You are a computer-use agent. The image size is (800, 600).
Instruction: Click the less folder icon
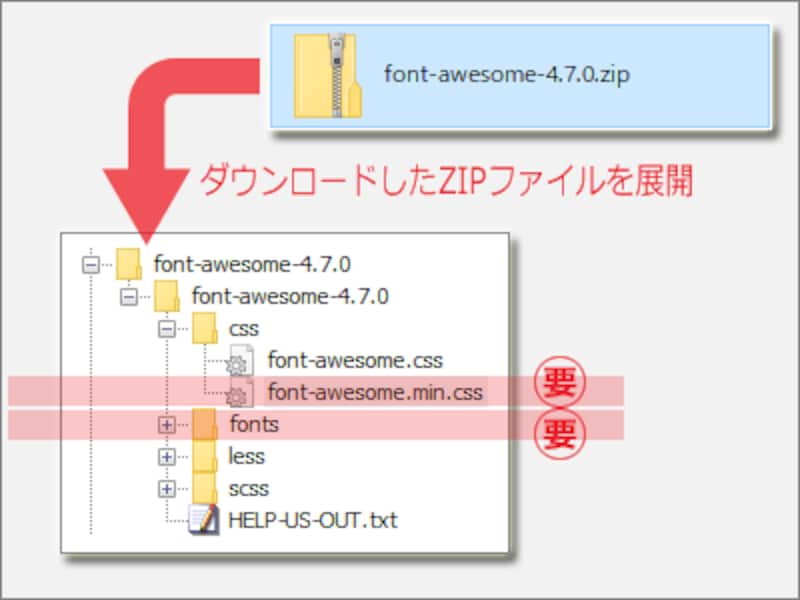click(x=205, y=456)
